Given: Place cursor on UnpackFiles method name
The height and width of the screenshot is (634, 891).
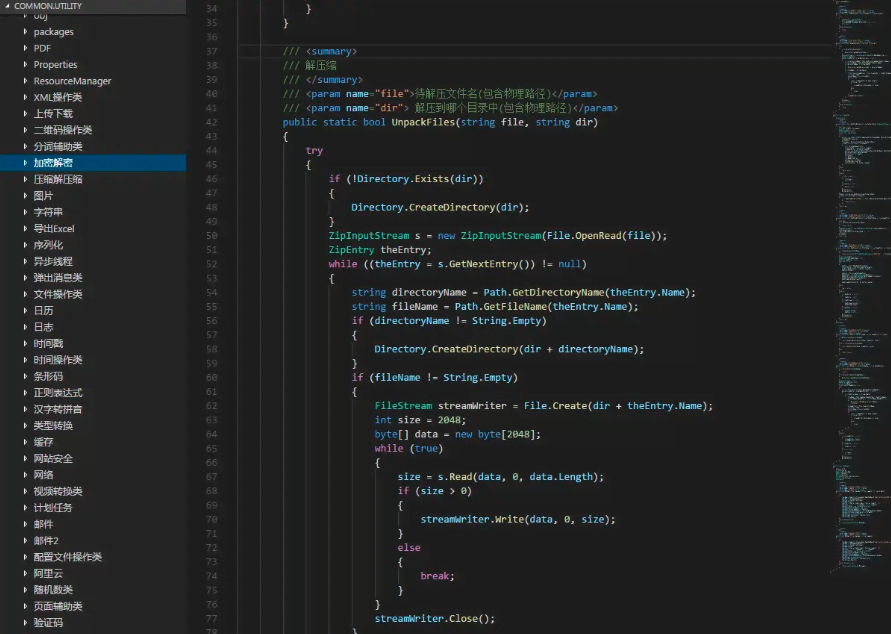Looking at the screenshot, I should click(x=423, y=122).
